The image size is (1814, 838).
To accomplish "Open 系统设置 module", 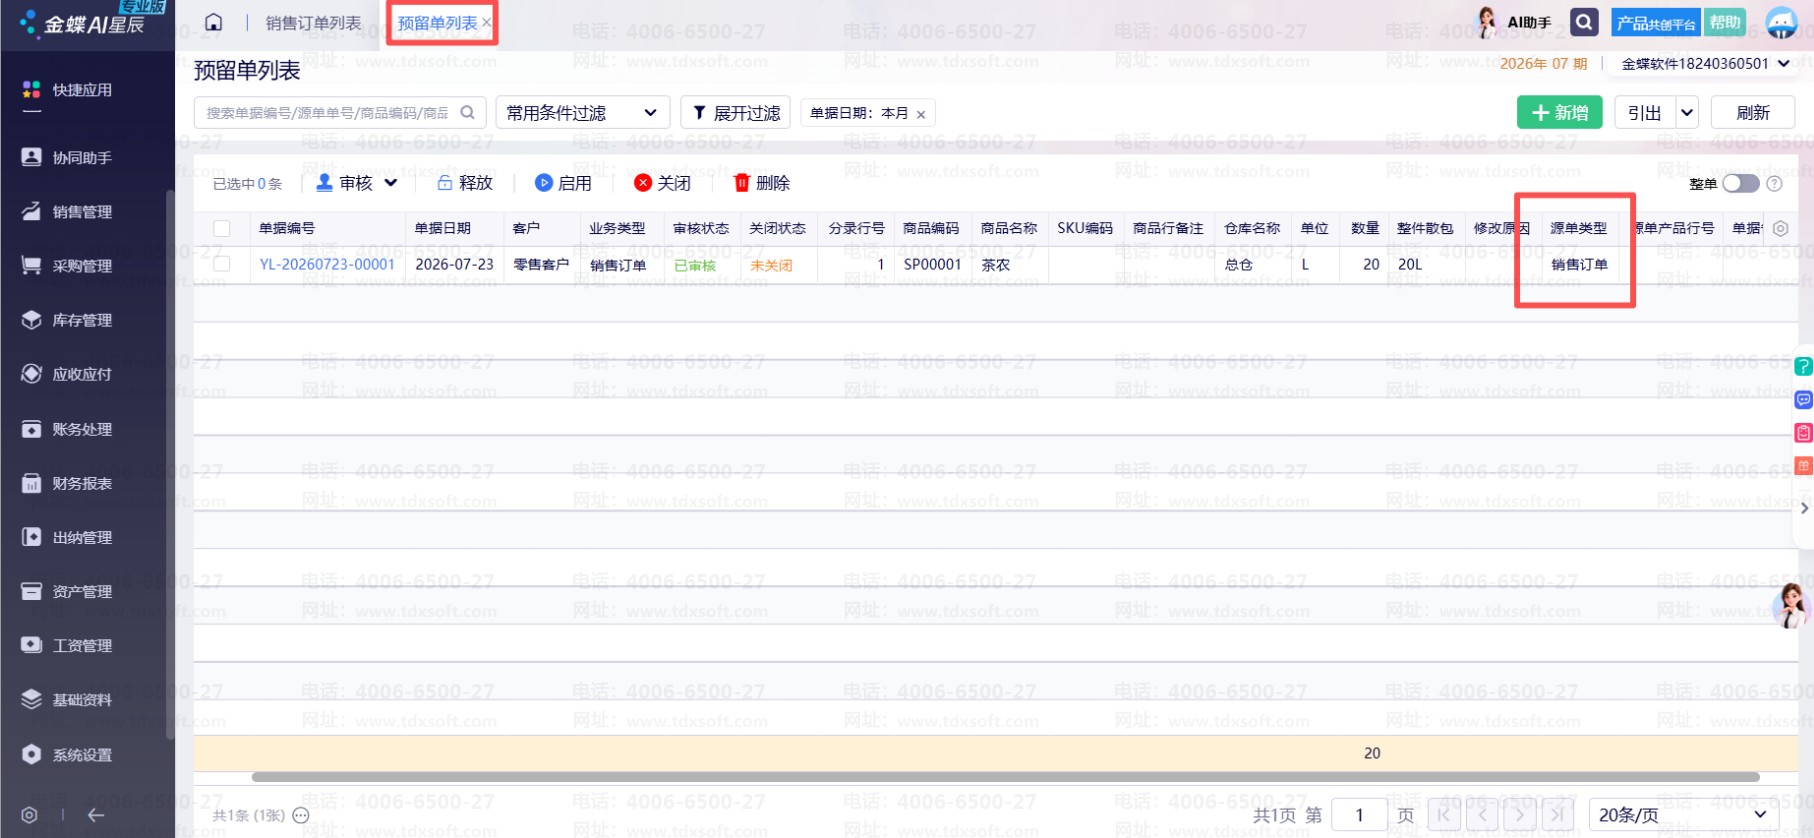I will (67, 755).
